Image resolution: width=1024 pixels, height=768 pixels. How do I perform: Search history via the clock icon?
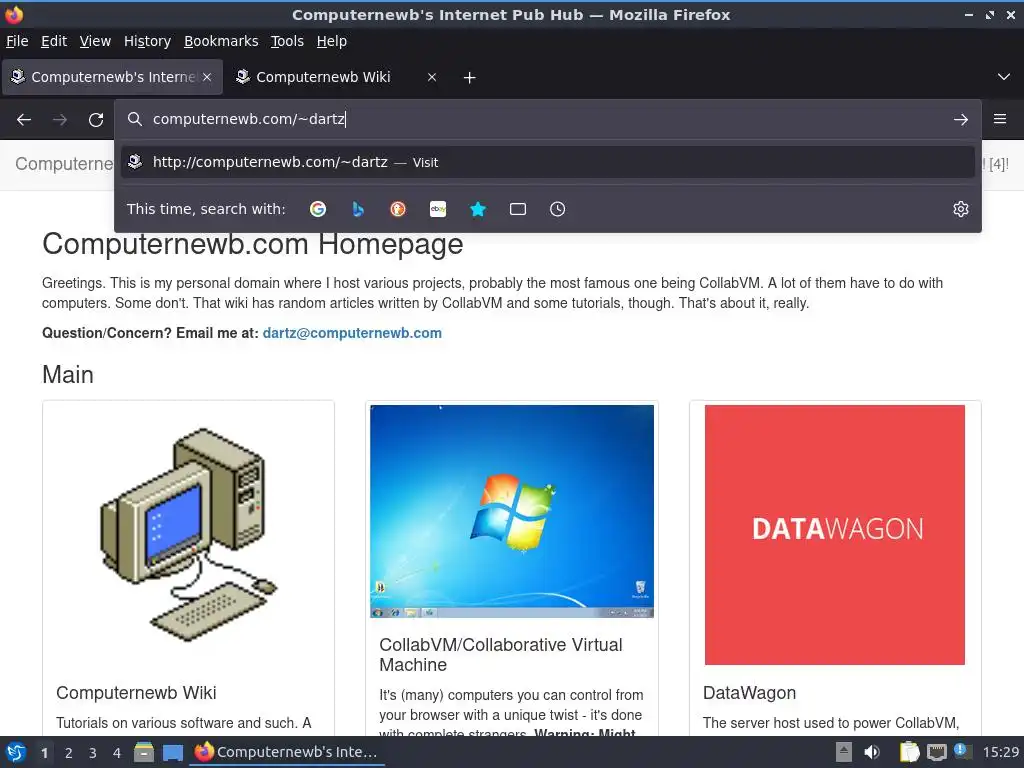tap(558, 209)
